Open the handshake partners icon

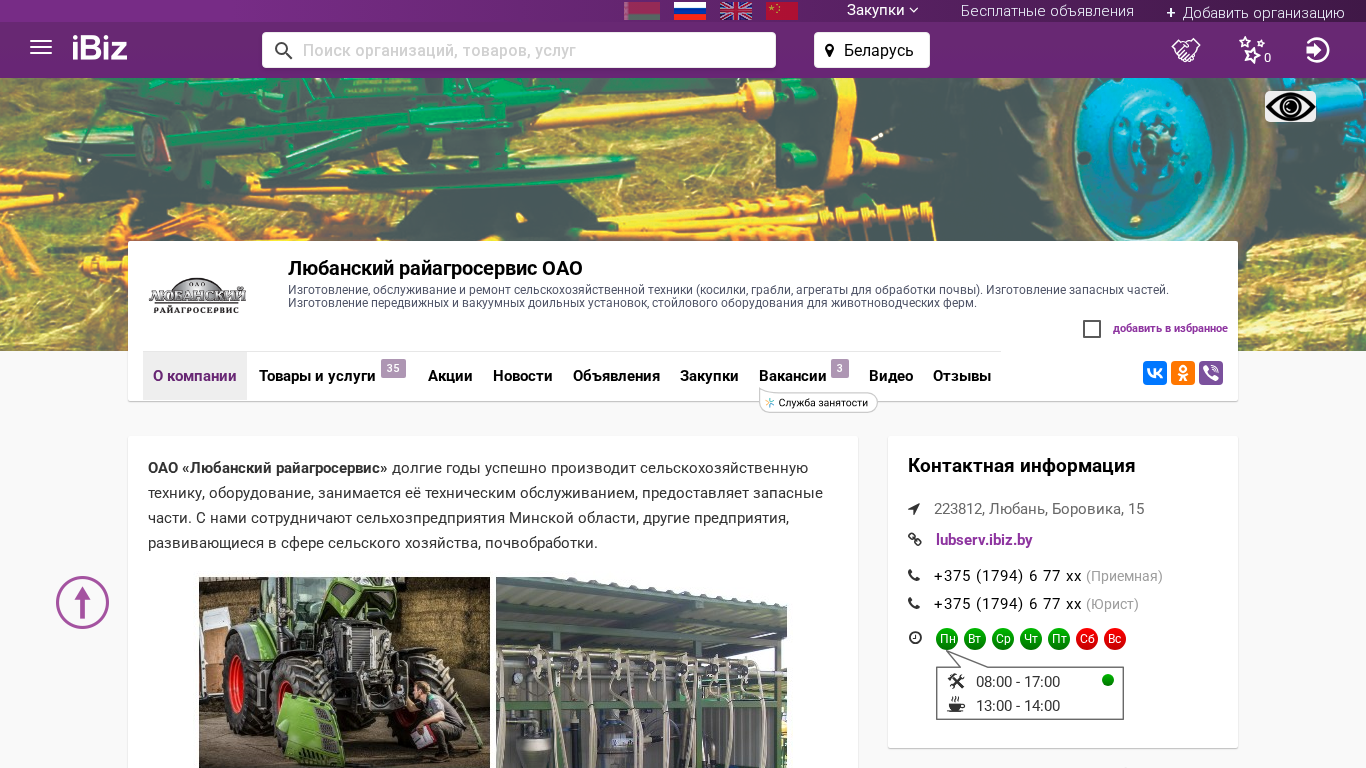[1186, 50]
